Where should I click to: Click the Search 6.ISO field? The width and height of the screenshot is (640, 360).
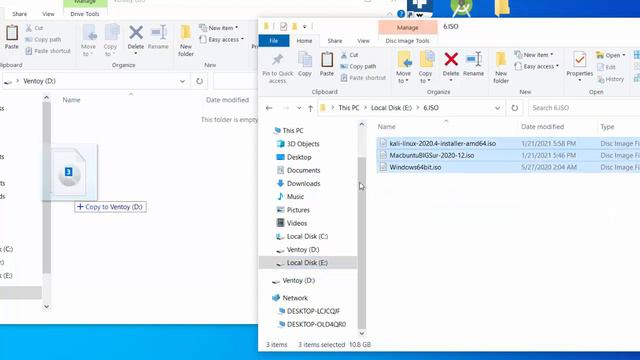(584, 108)
